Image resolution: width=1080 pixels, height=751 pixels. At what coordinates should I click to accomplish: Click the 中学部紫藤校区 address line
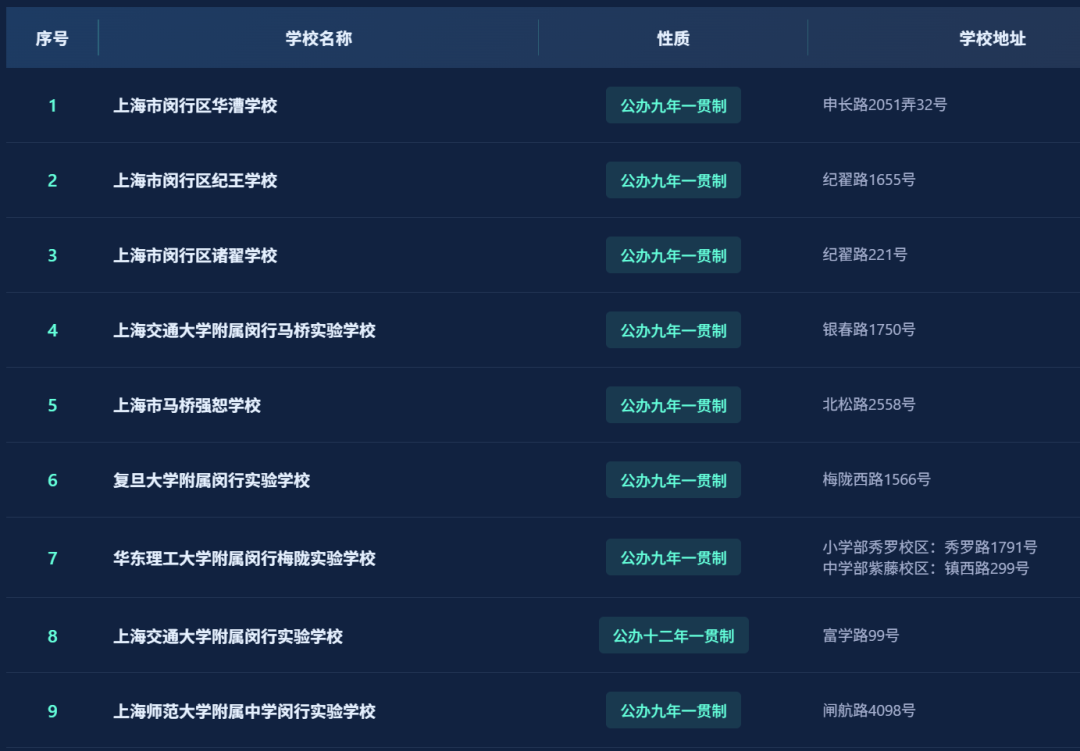[x=925, y=569]
